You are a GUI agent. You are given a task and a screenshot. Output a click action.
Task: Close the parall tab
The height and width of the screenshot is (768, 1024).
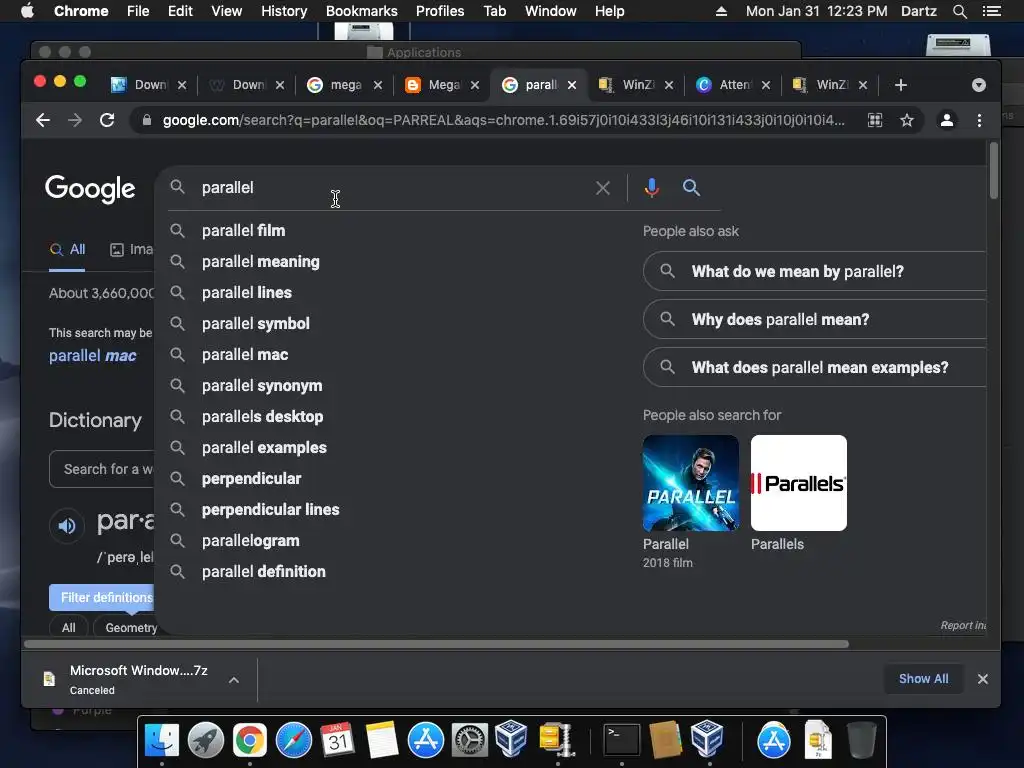click(571, 85)
